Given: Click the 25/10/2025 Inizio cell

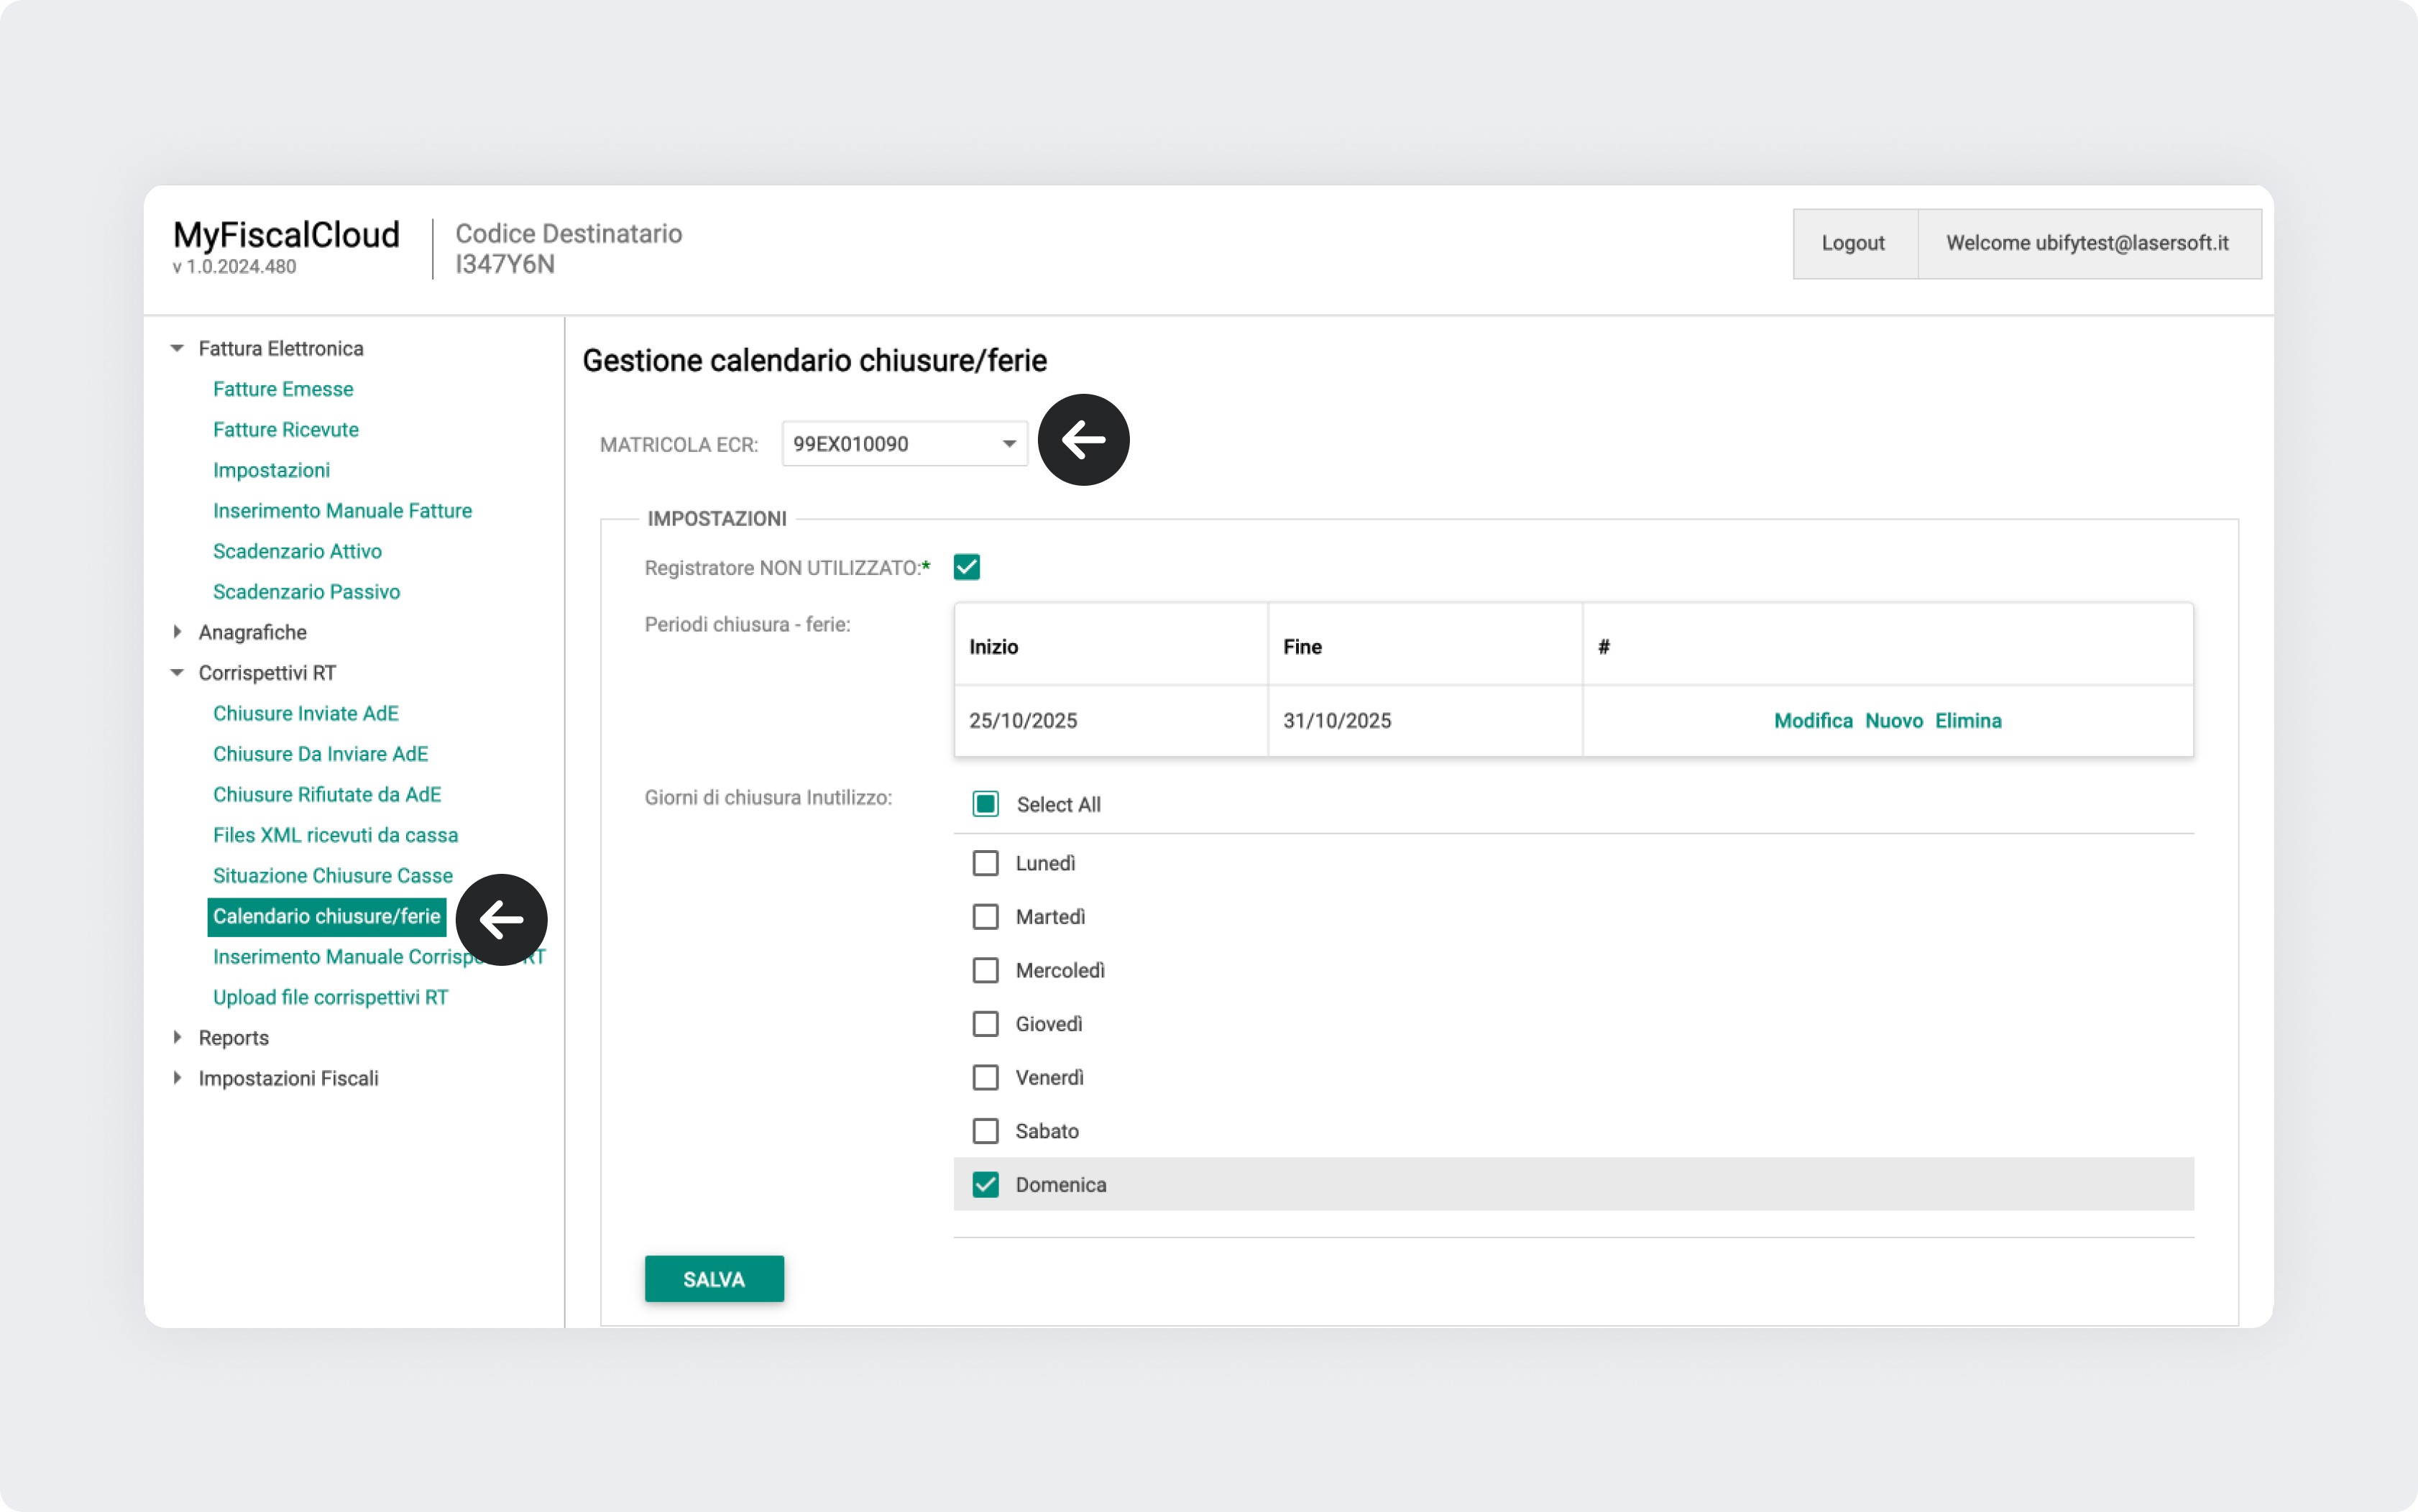Looking at the screenshot, I should pos(1023,721).
